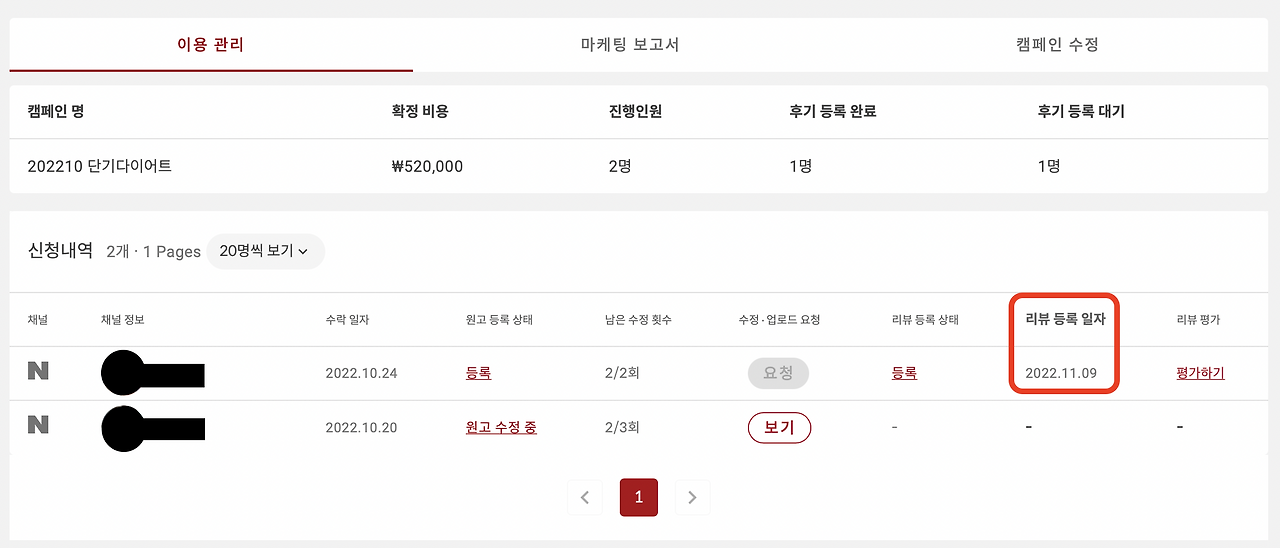This screenshot has height=548, width=1280.
Task: Click the blacked-out channel info in first row
Action: (x=153, y=373)
